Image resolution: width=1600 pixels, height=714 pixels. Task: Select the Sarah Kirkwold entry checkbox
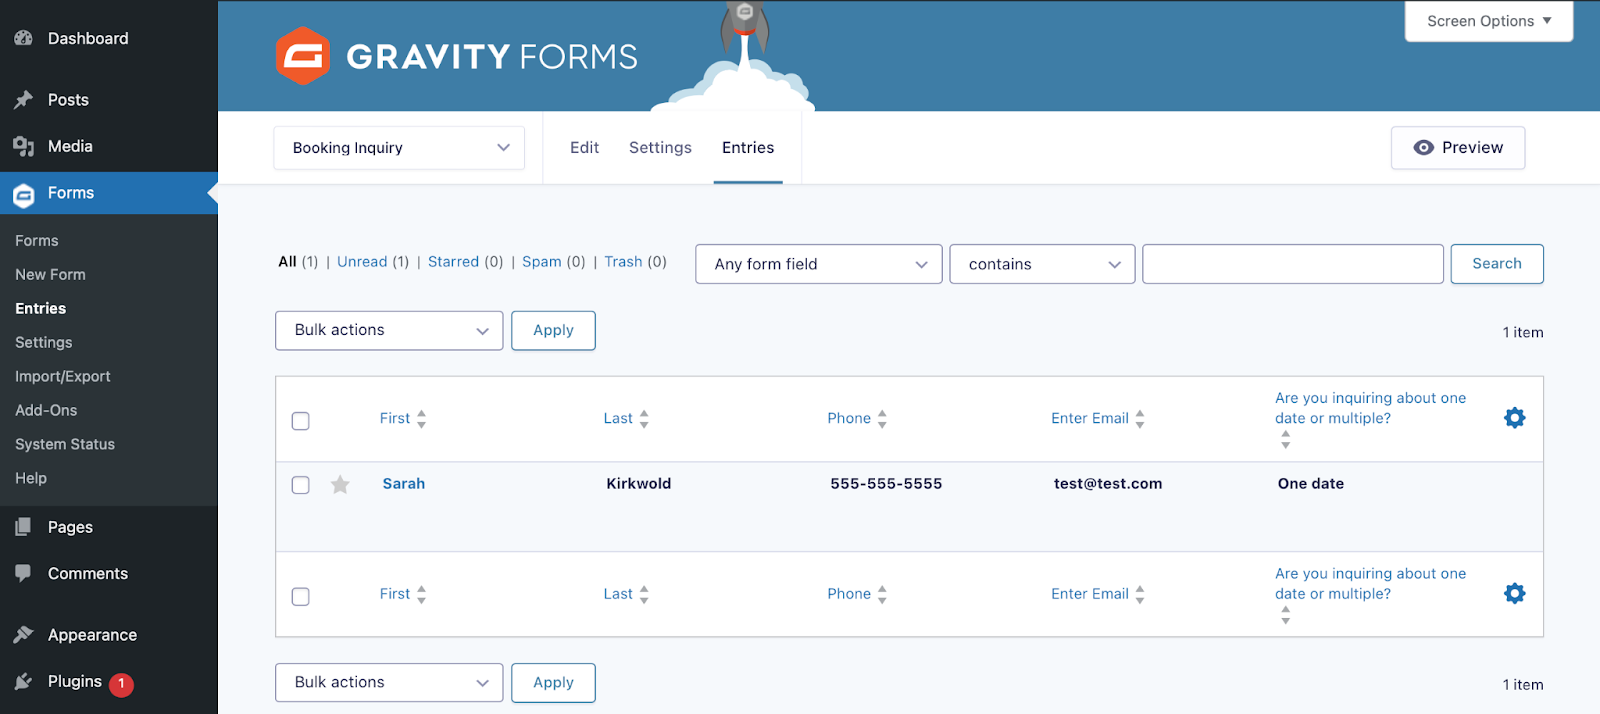coord(300,485)
